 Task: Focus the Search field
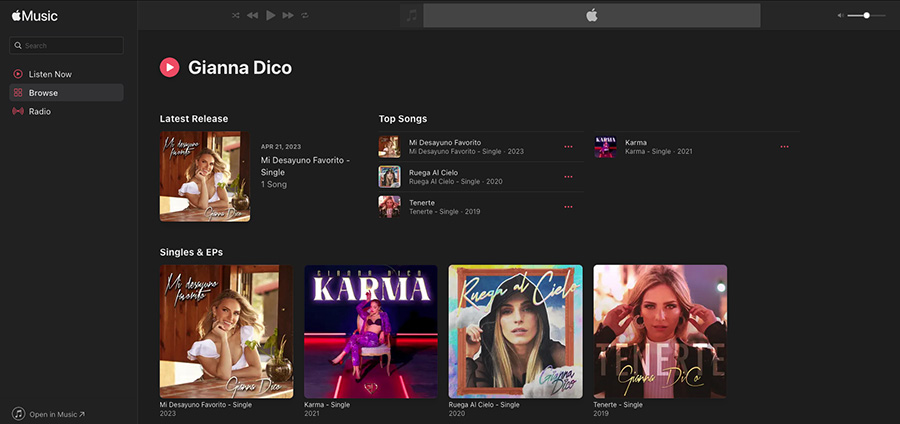[x=67, y=45]
